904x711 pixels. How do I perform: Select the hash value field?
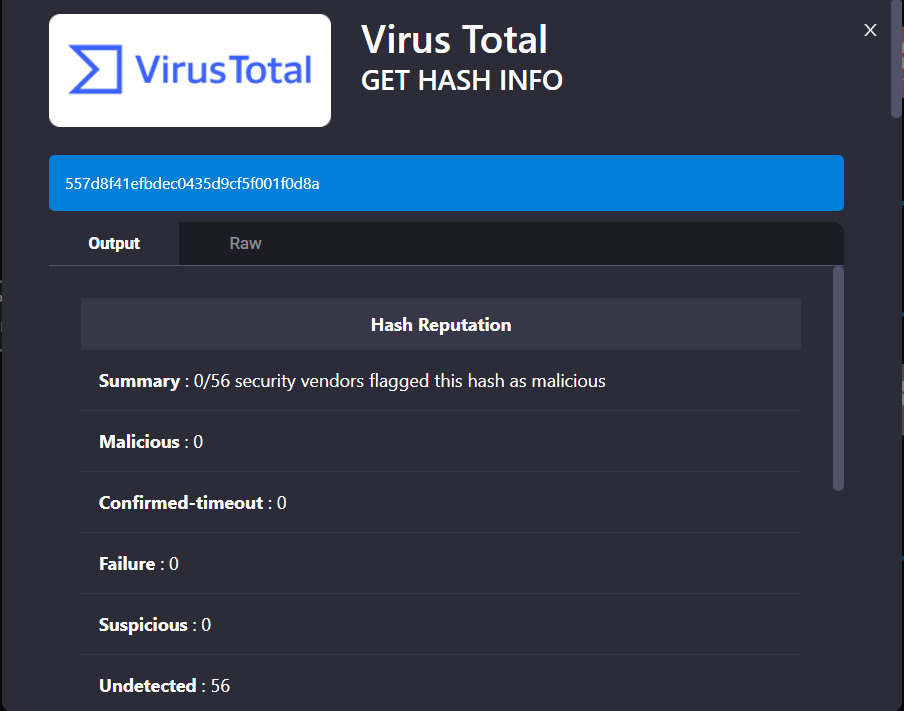click(446, 183)
